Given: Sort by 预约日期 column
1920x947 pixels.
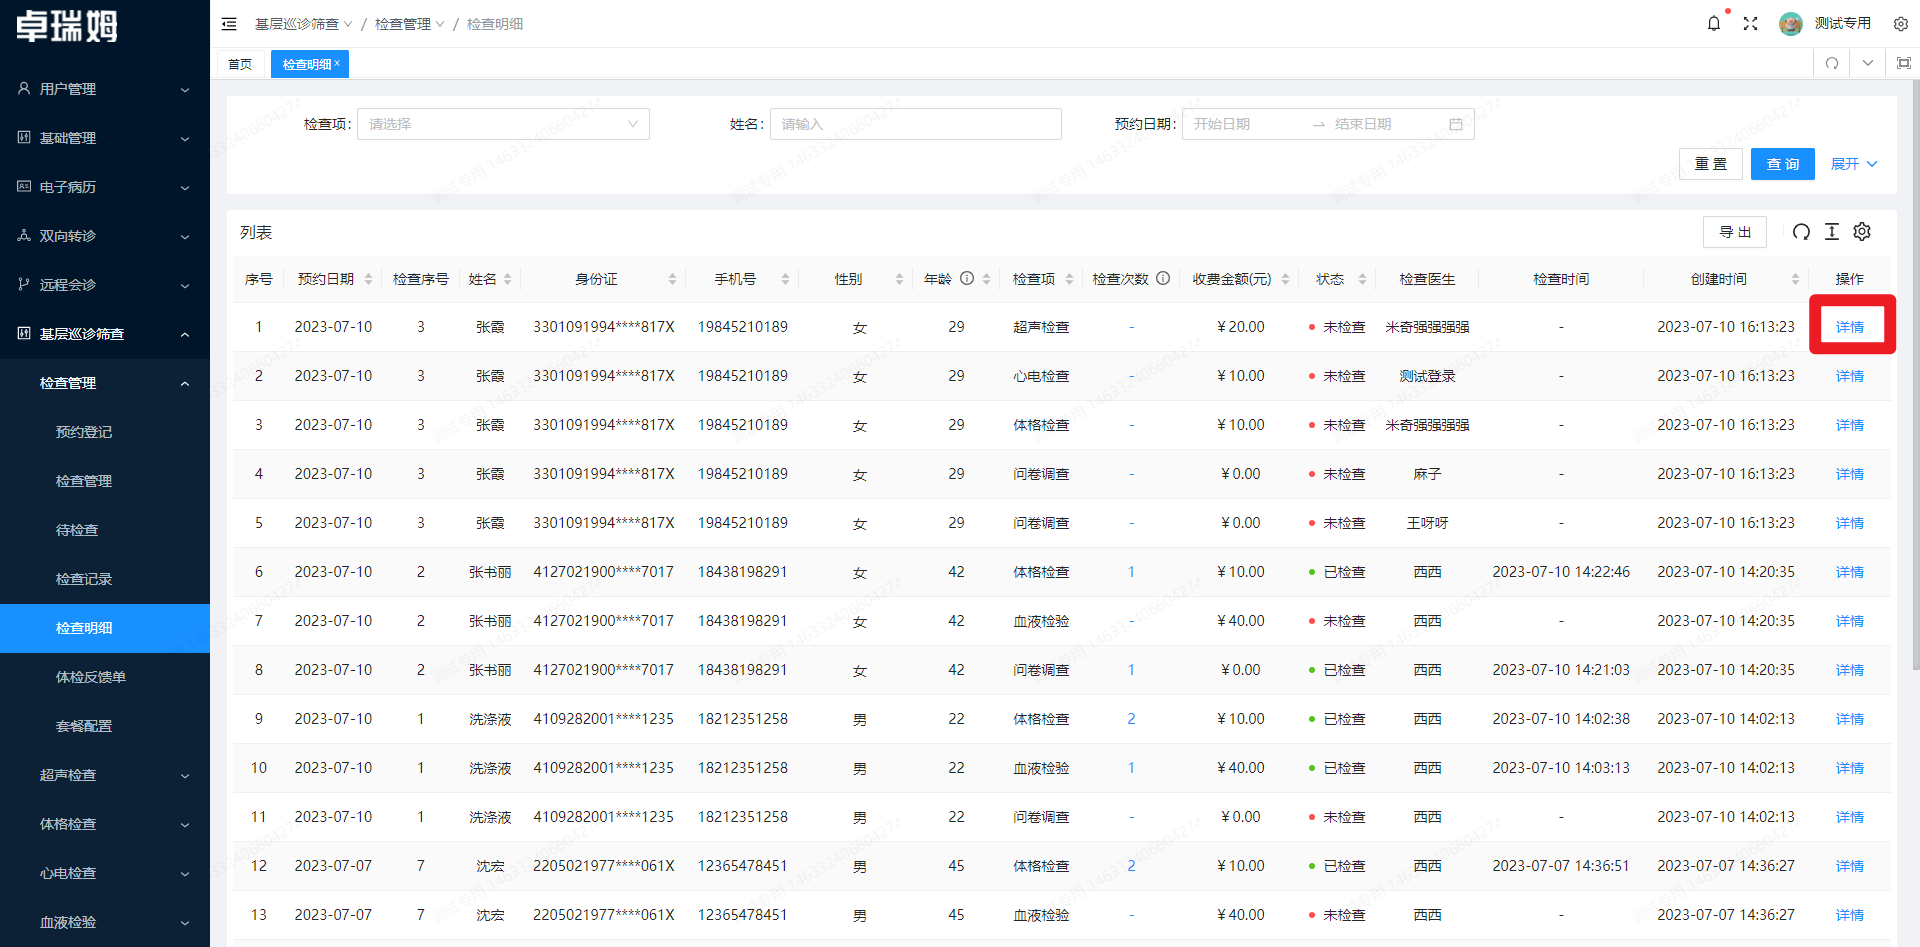Looking at the screenshot, I should click(x=368, y=280).
